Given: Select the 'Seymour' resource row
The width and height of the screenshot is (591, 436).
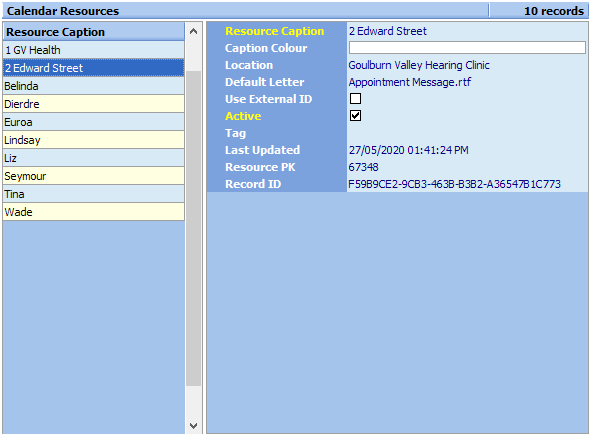Looking at the screenshot, I should click(93, 176).
